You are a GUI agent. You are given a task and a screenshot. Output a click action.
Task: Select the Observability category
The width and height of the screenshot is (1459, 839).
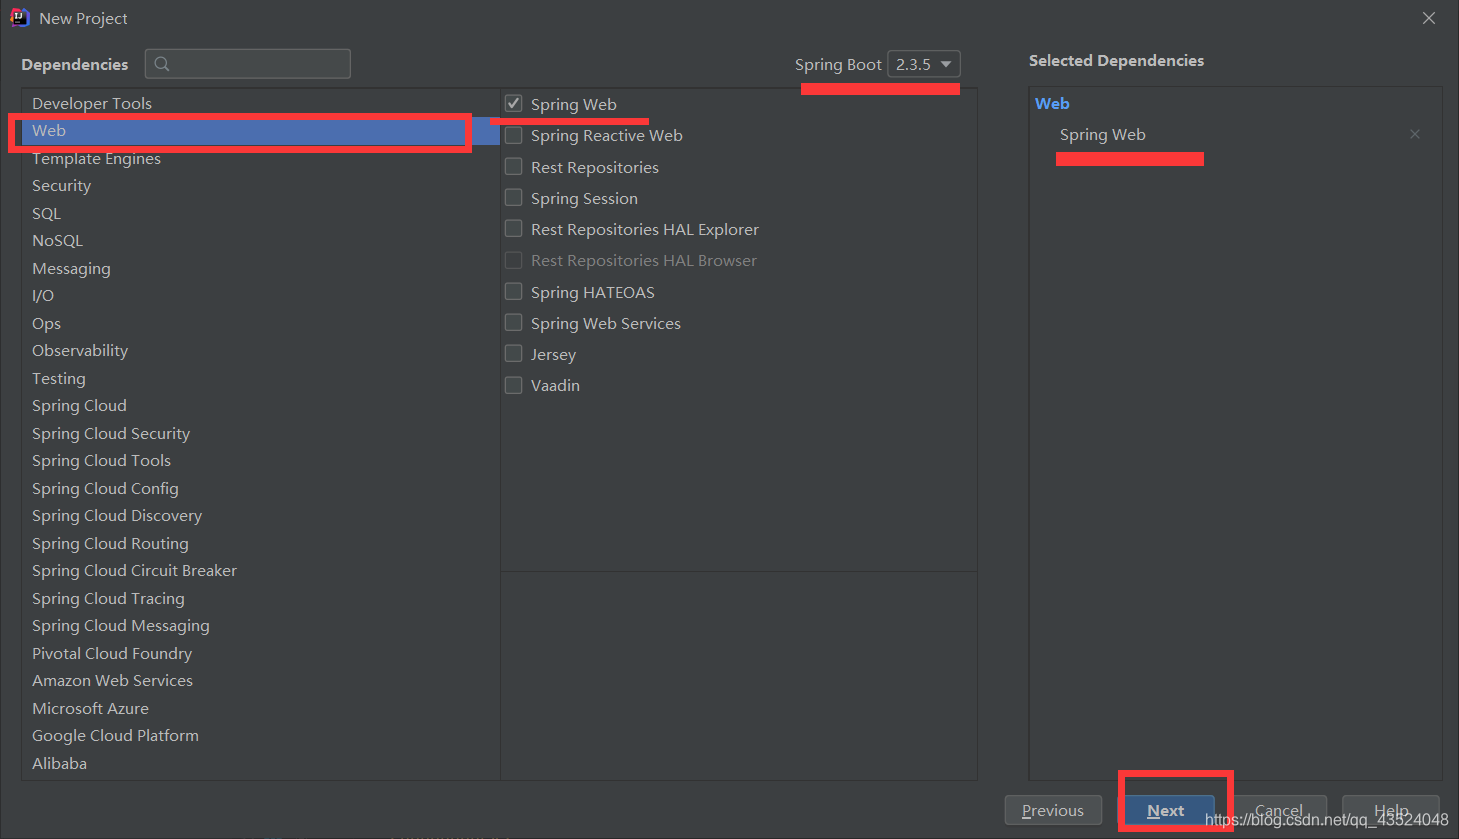pos(261,351)
